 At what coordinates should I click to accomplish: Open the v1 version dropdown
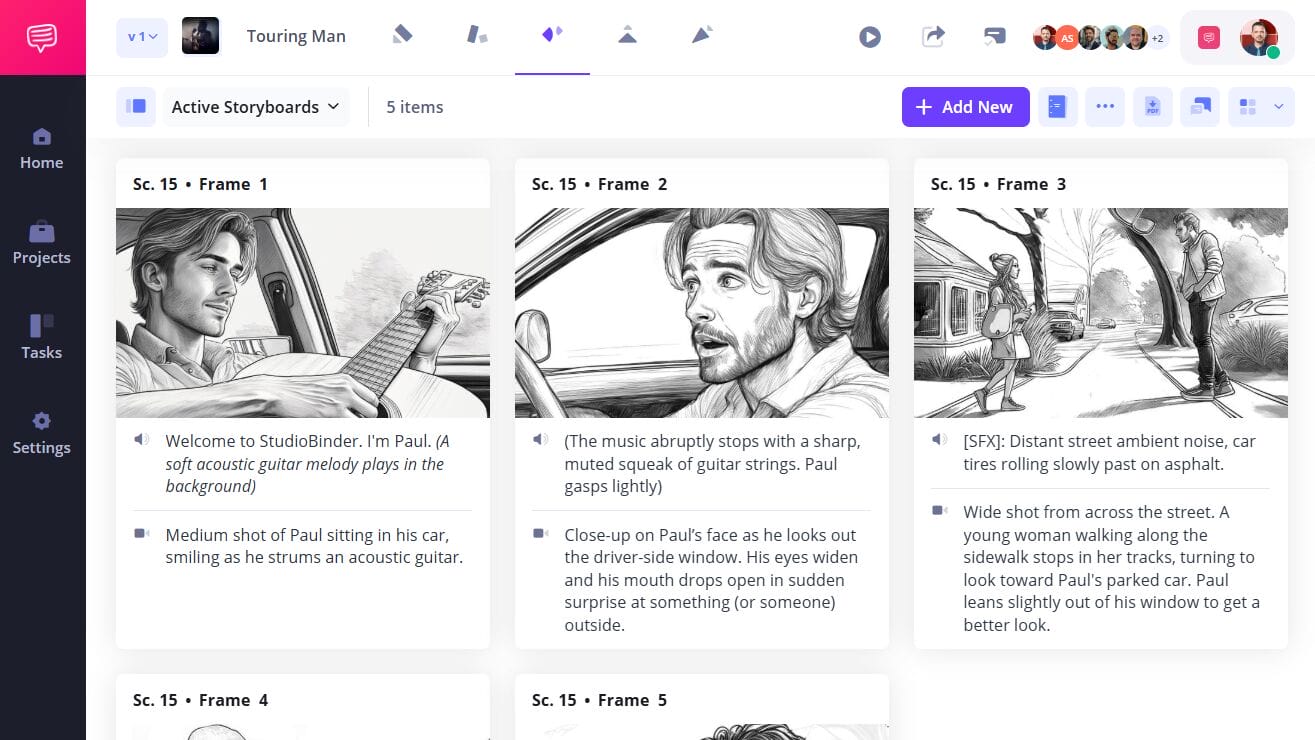click(x=143, y=37)
